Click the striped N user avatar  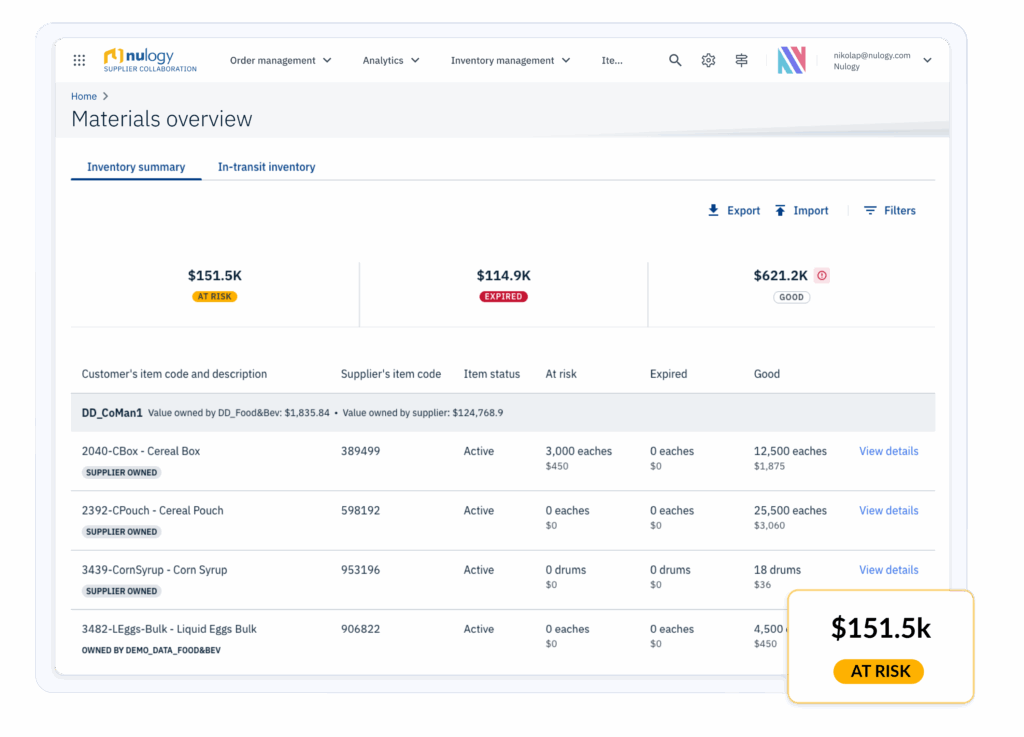pyautogui.click(x=792, y=61)
